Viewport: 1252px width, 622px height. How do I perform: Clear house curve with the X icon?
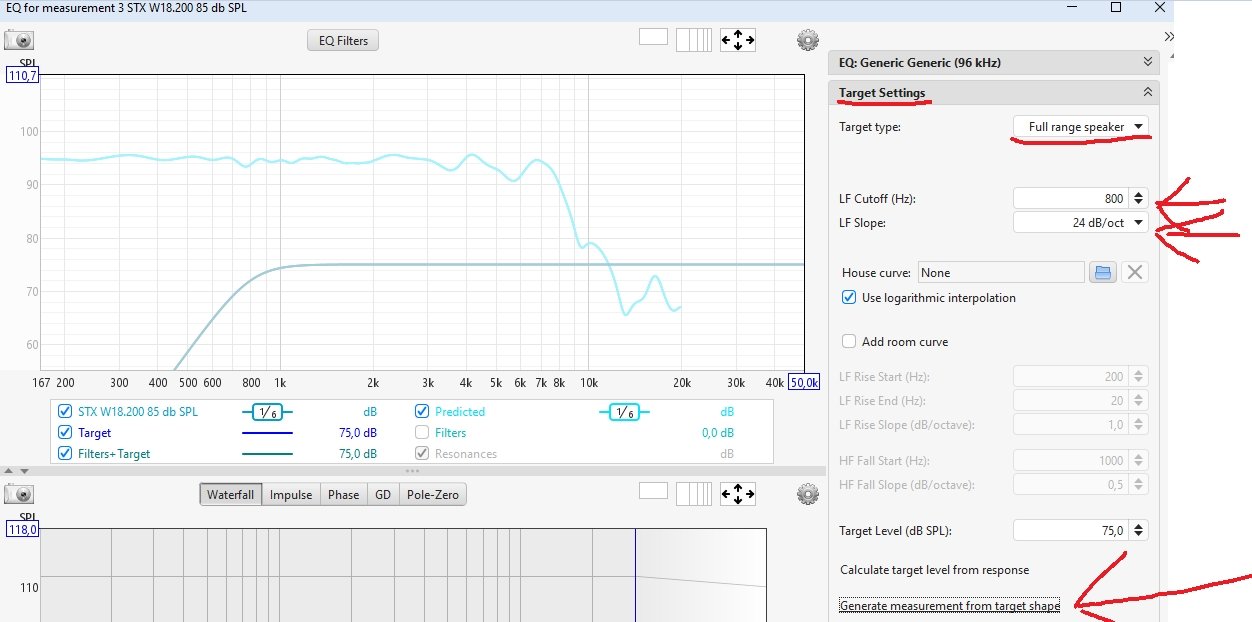(1133, 272)
